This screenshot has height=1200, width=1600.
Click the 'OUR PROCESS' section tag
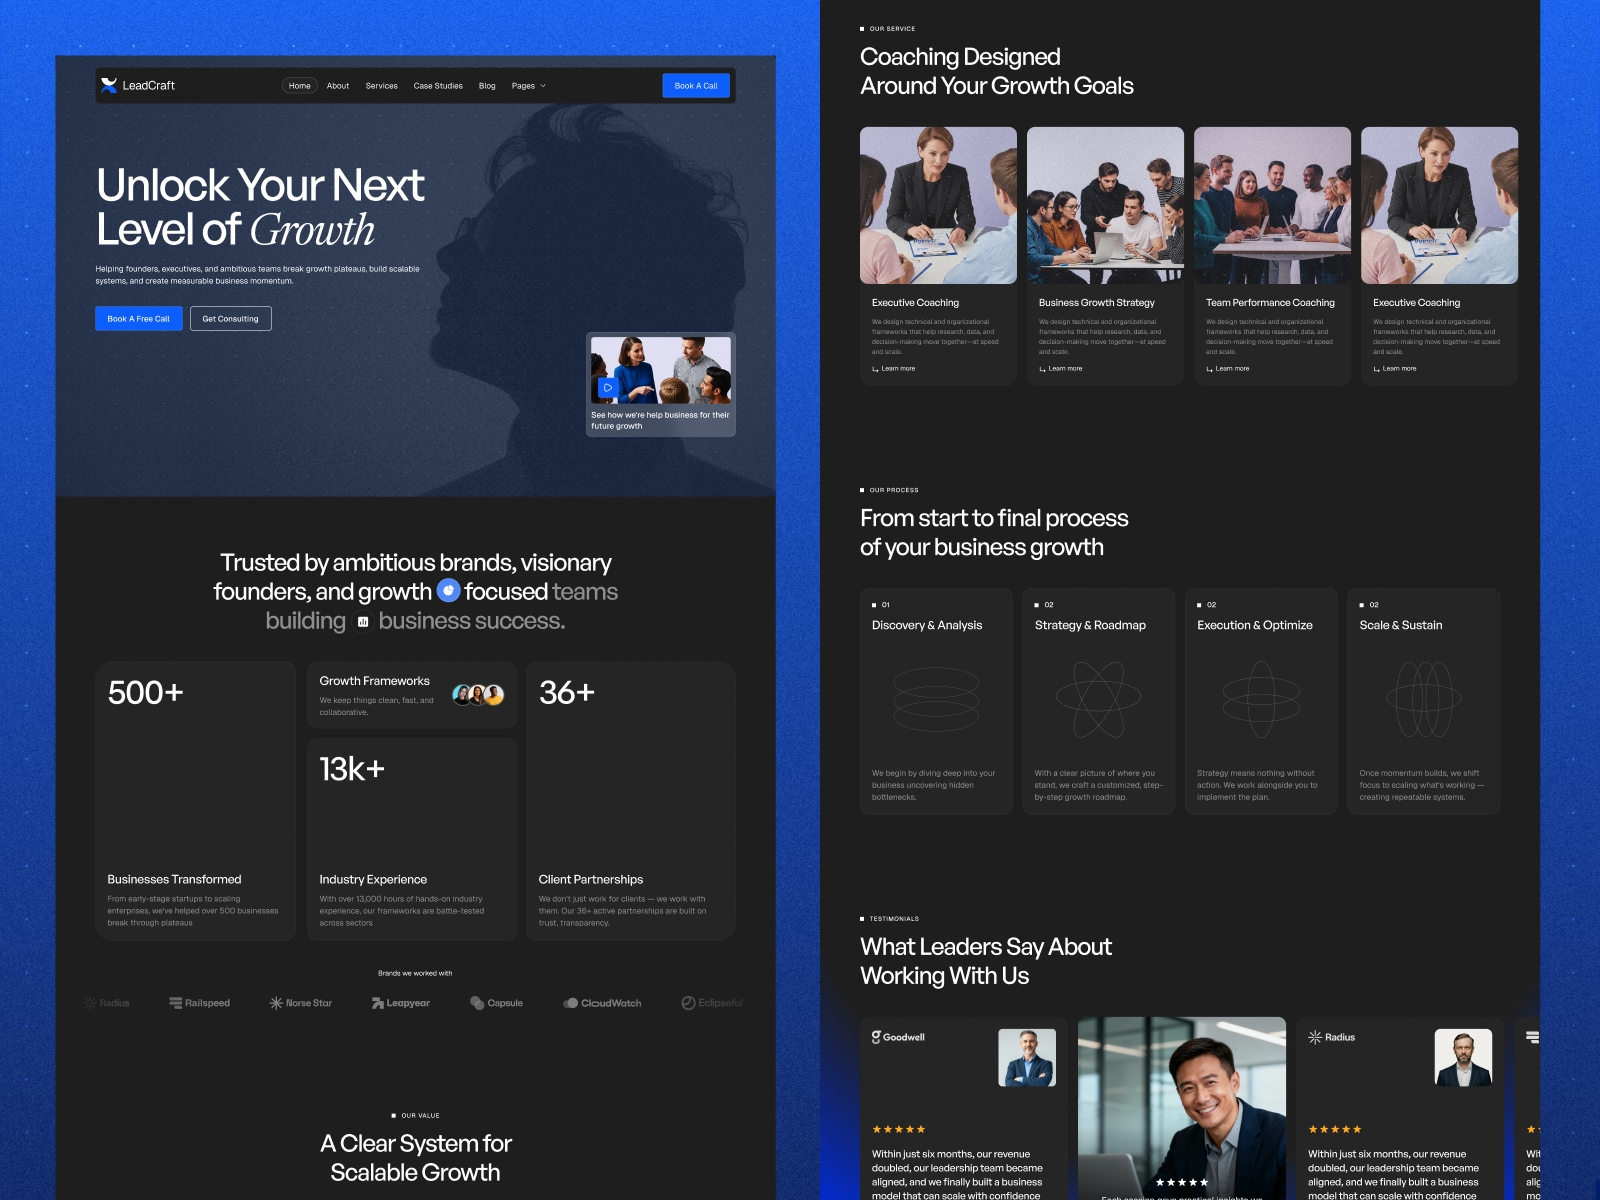pos(890,490)
